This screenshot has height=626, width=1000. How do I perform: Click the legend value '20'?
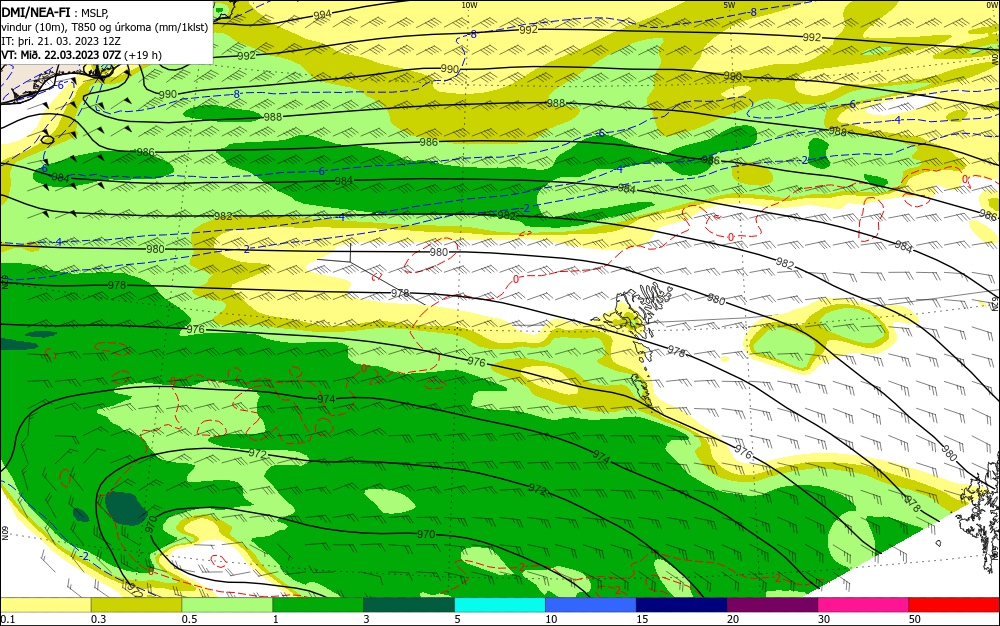point(733,619)
